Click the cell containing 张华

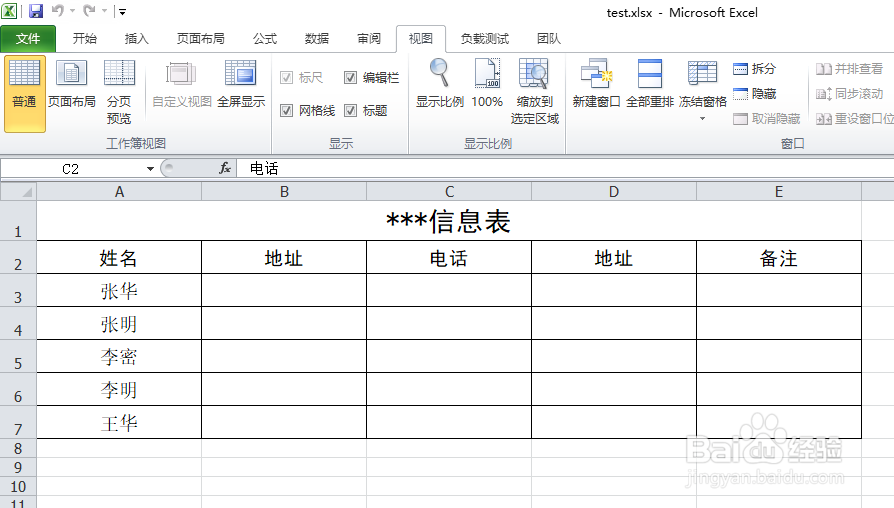point(119,291)
